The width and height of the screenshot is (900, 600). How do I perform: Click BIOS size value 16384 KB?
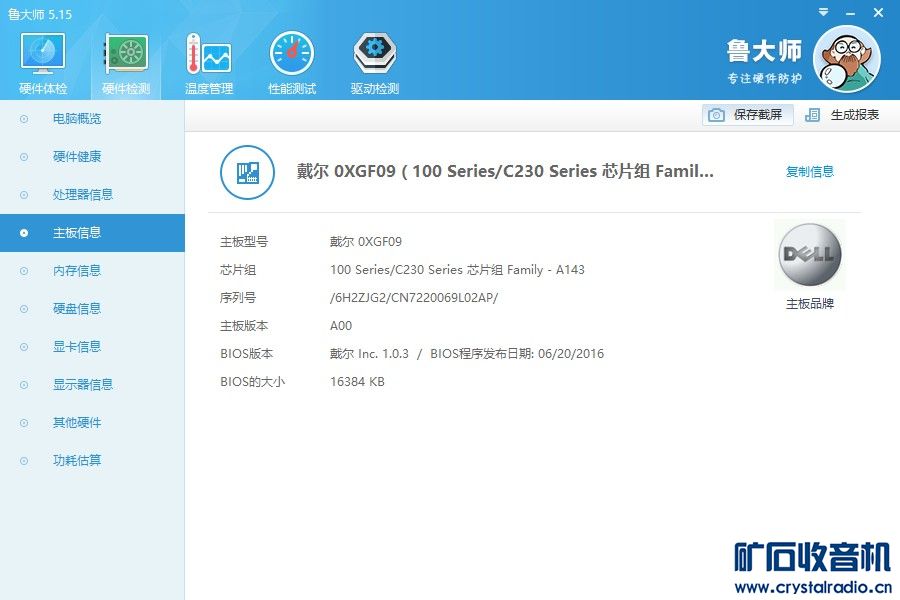click(x=357, y=382)
